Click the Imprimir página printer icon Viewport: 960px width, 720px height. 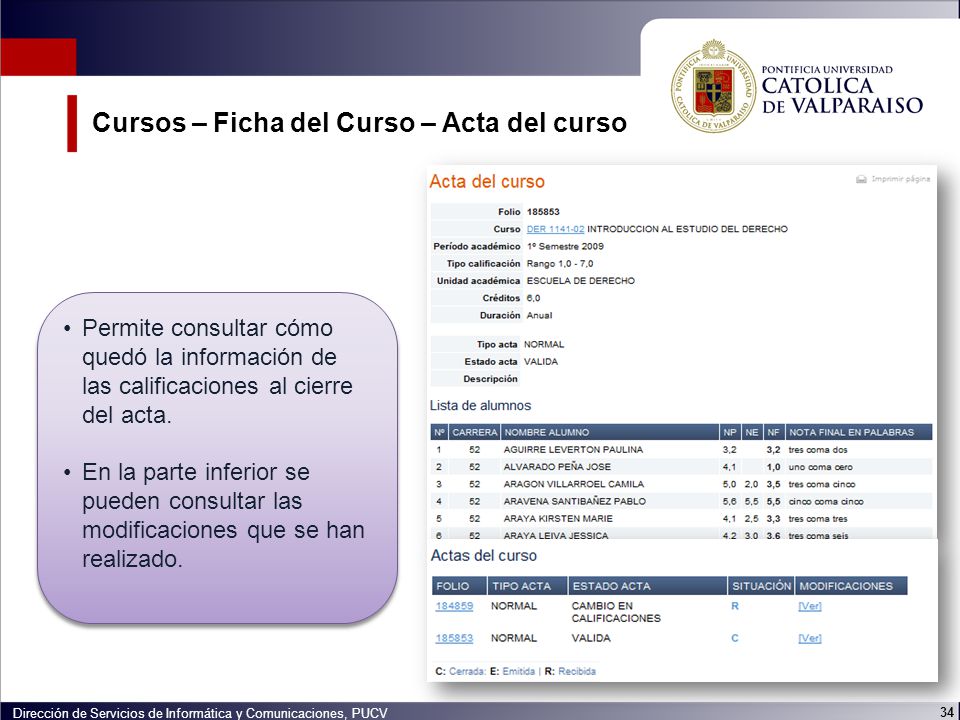coord(861,179)
